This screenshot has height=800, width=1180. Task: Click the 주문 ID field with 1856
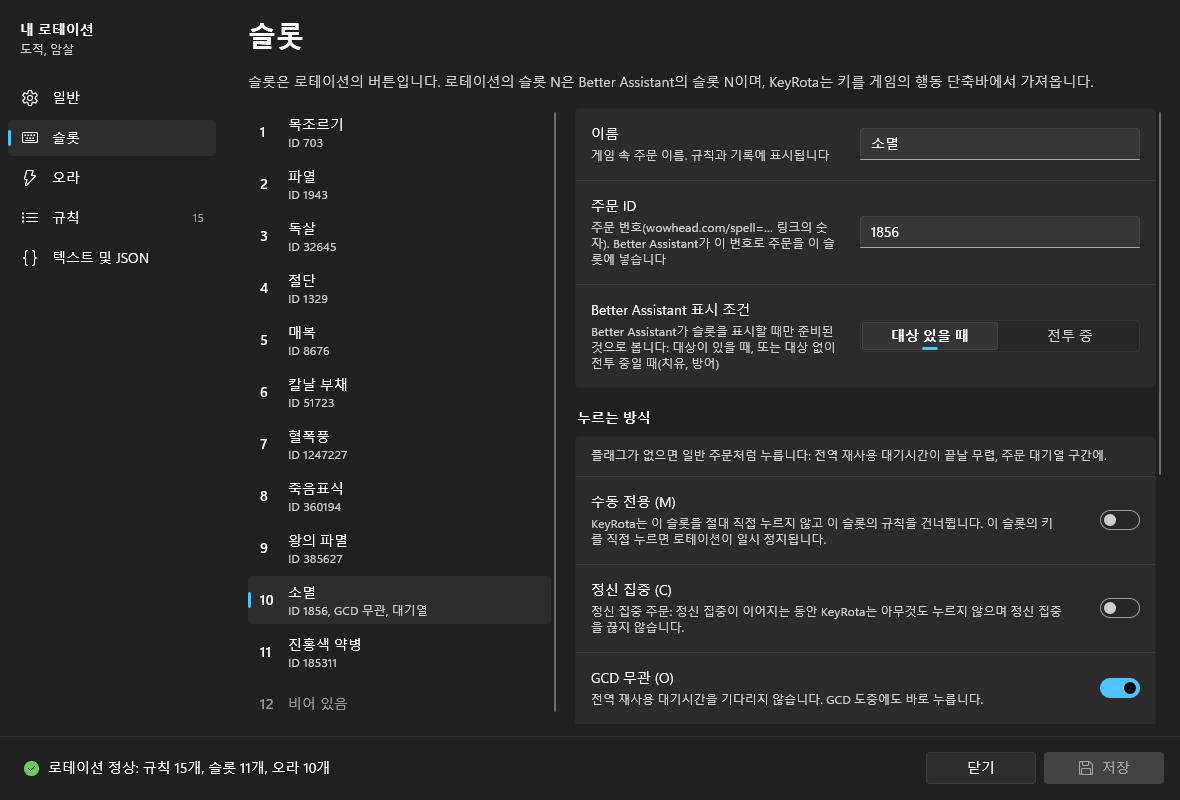click(999, 232)
